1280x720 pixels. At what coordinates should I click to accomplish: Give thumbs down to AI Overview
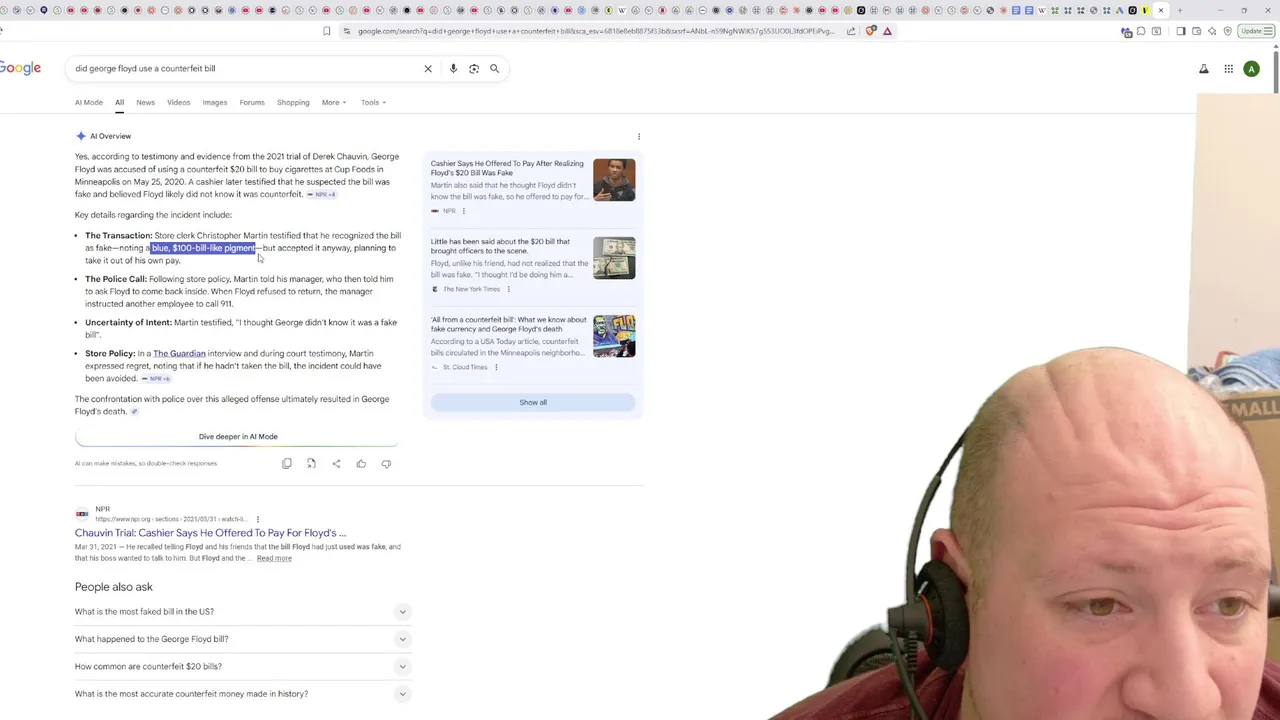pyautogui.click(x=386, y=464)
